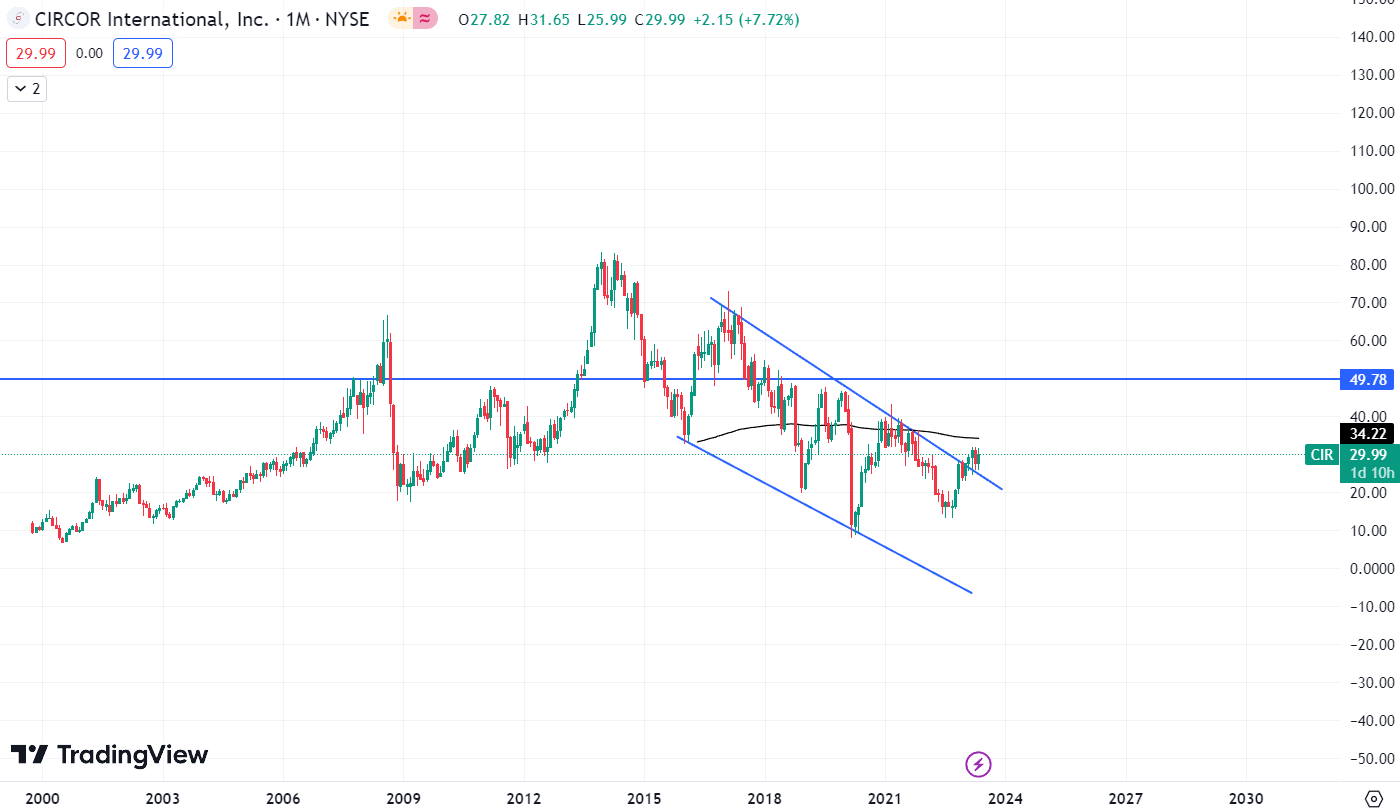Click the C29.99 close value
The image size is (1400, 812).
click(660, 19)
